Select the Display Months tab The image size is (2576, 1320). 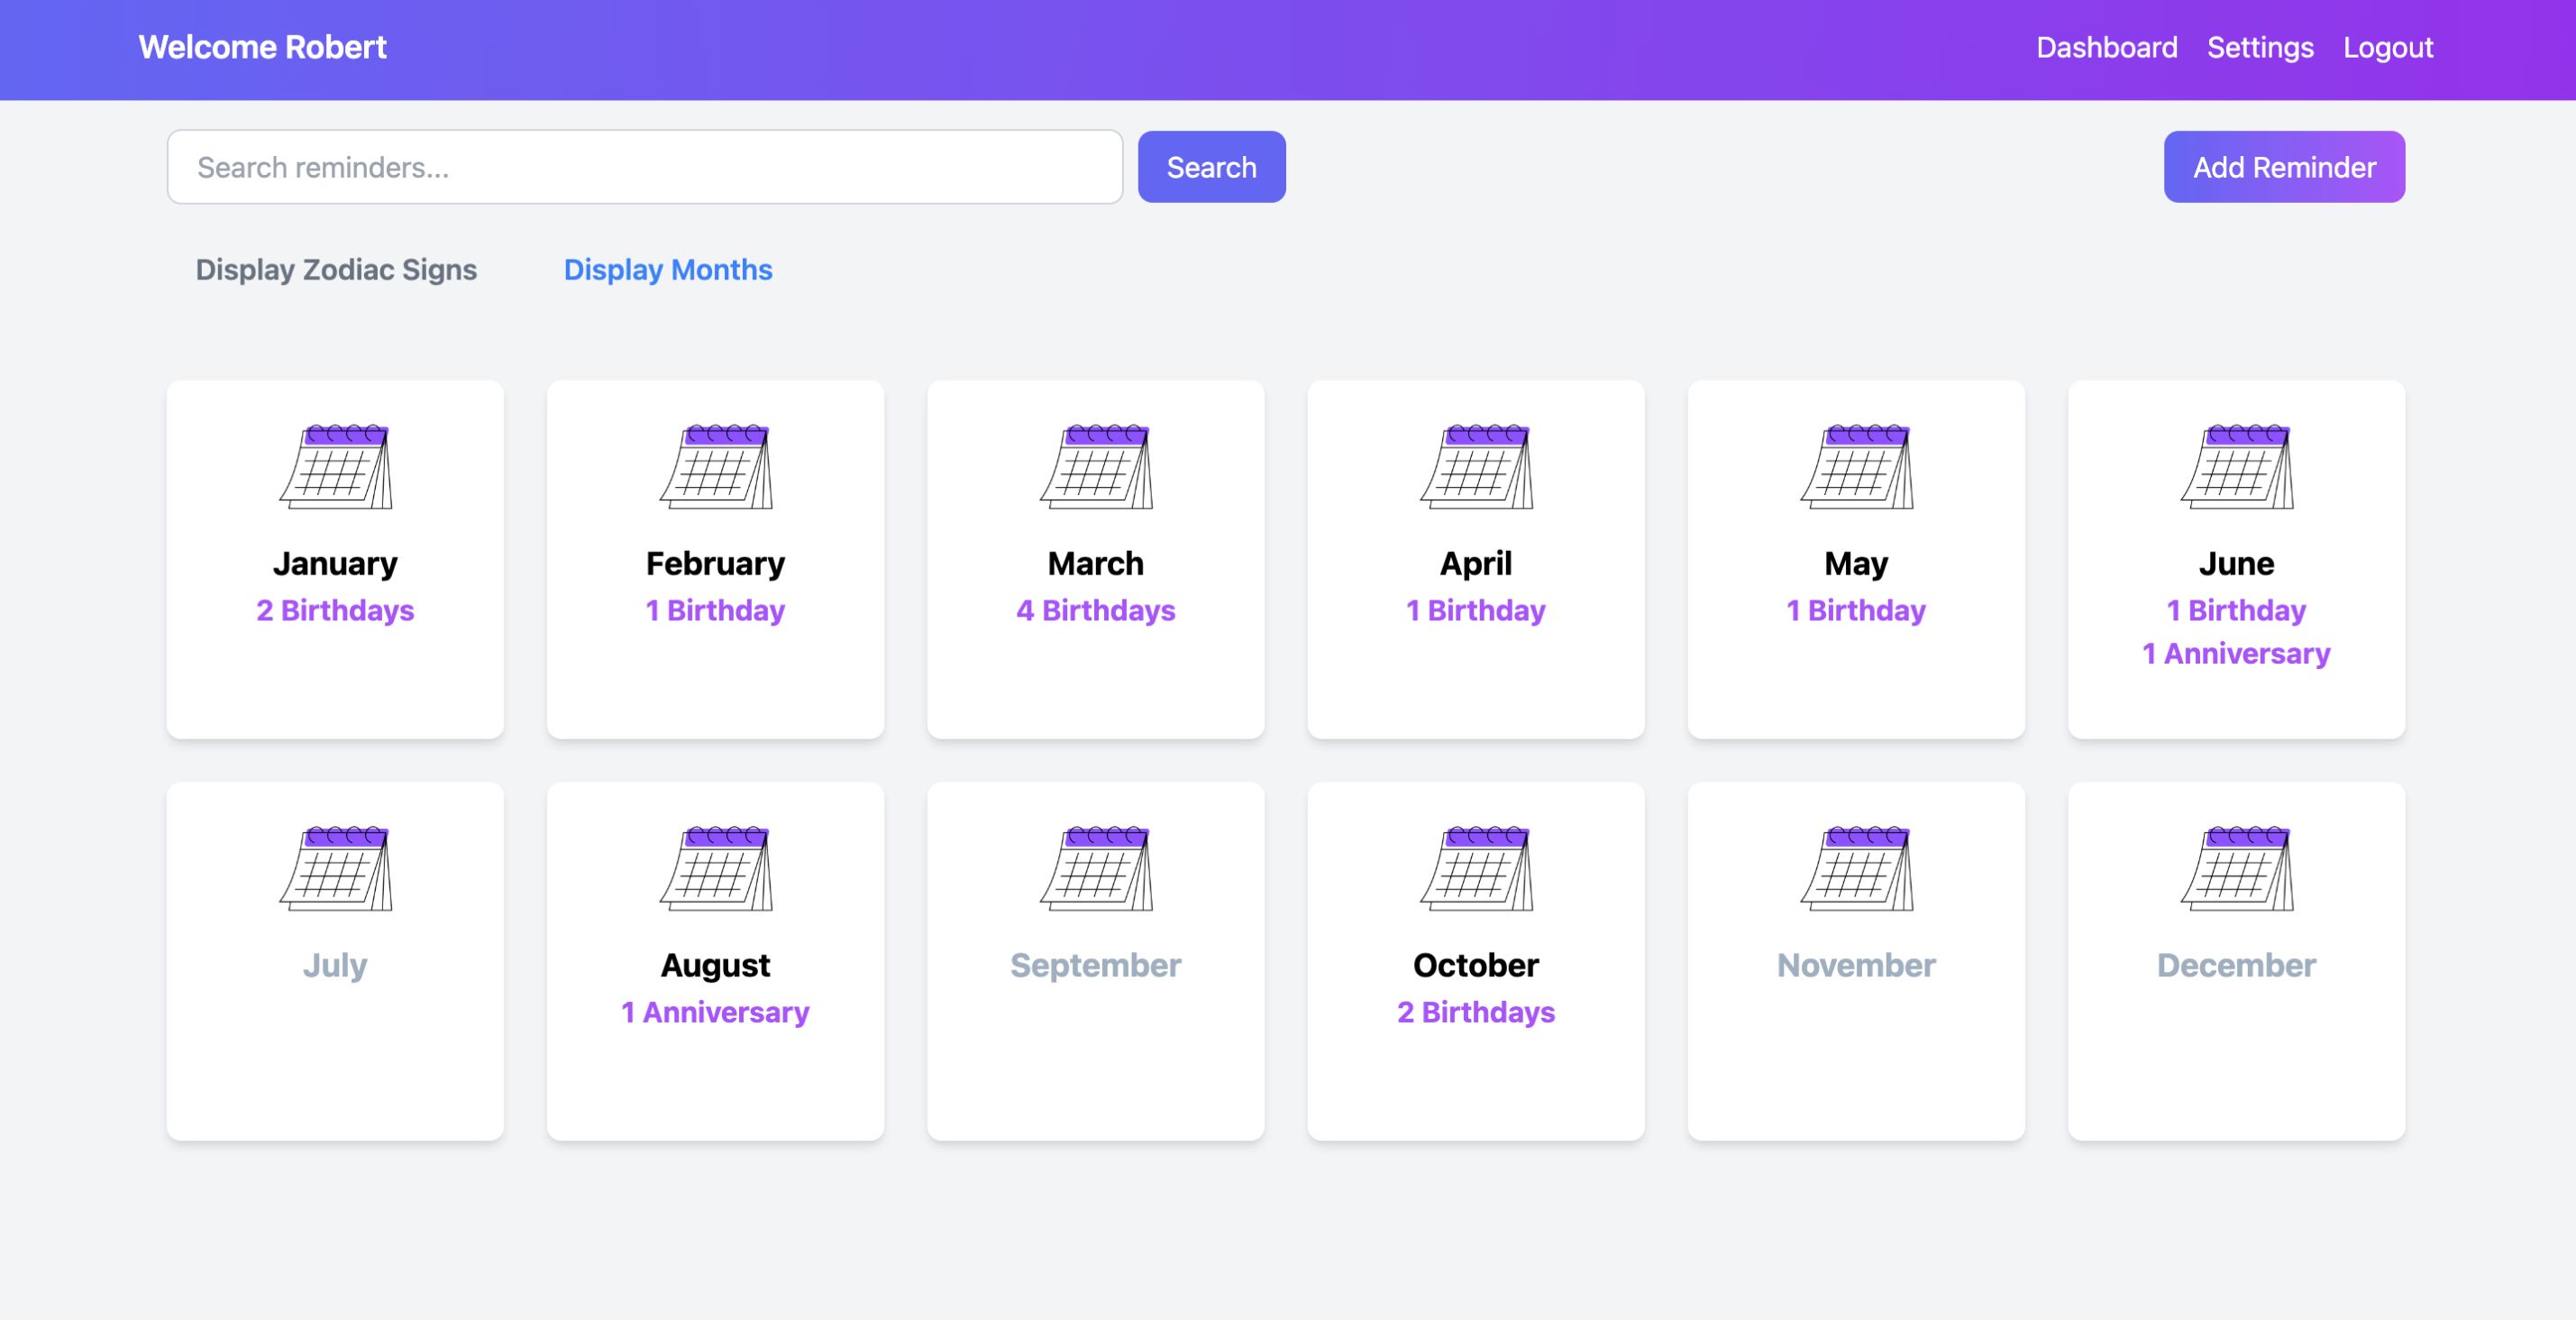pyautogui.click(x=668, y=268)
